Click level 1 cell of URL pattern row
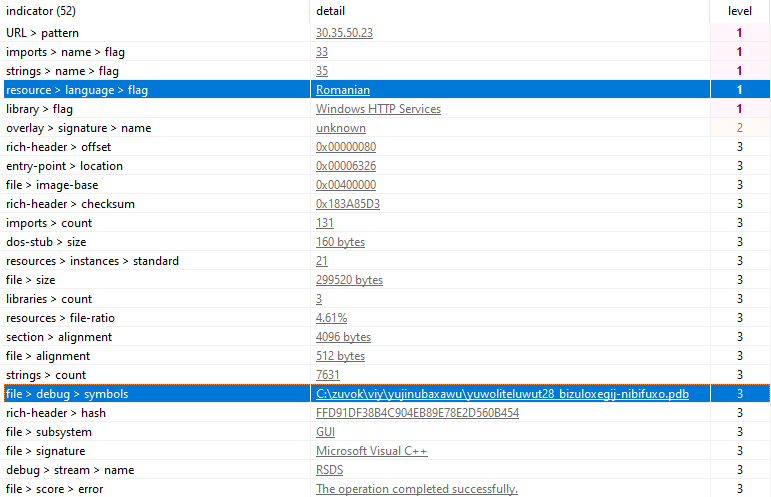The image size is (771, 497). click(x=740, y=33)
